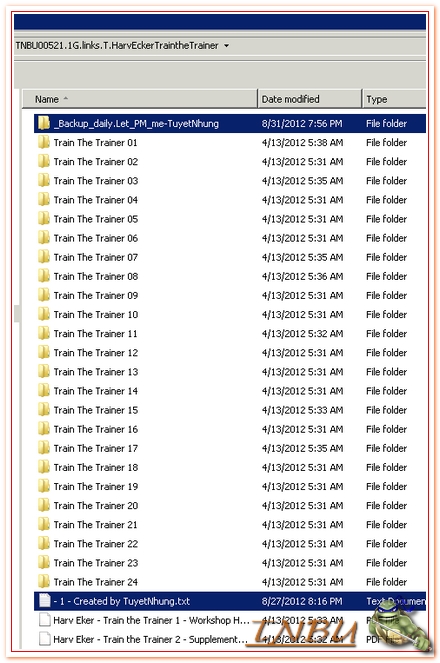Screen dimensions: 440x663
Task: Click File folder type of Train The Trainer 18
Action: 386,467
